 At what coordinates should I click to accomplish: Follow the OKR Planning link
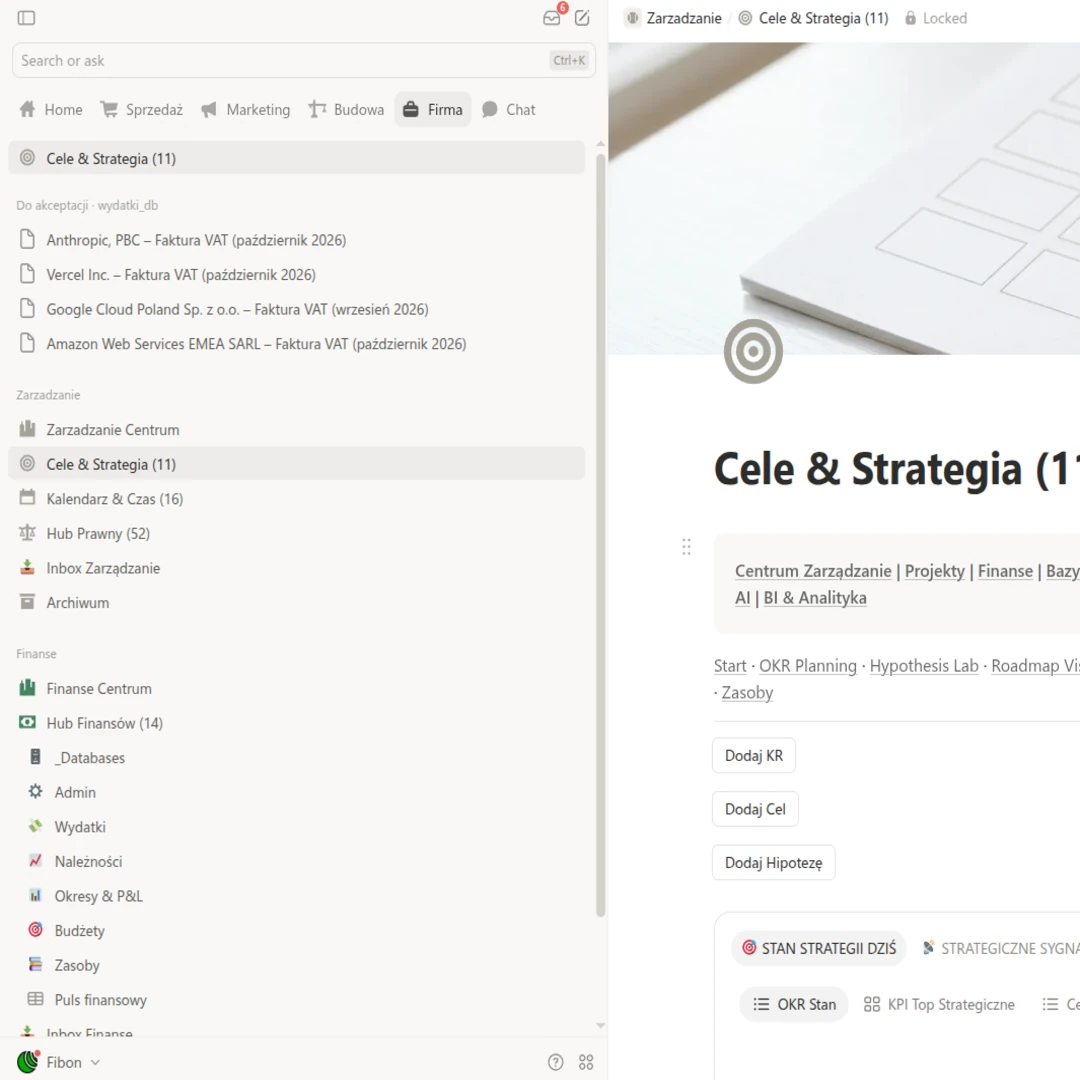pyautogui.click(x=808, y=666)
